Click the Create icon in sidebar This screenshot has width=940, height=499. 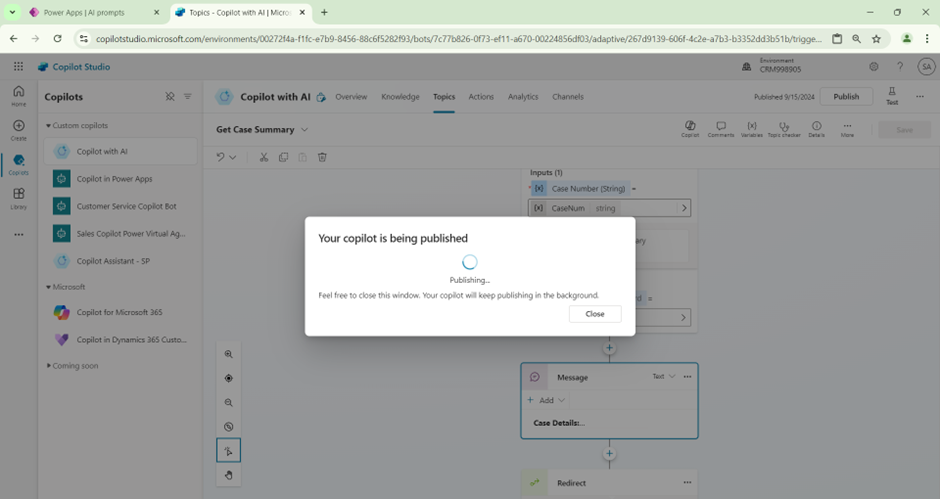(18, 130)
